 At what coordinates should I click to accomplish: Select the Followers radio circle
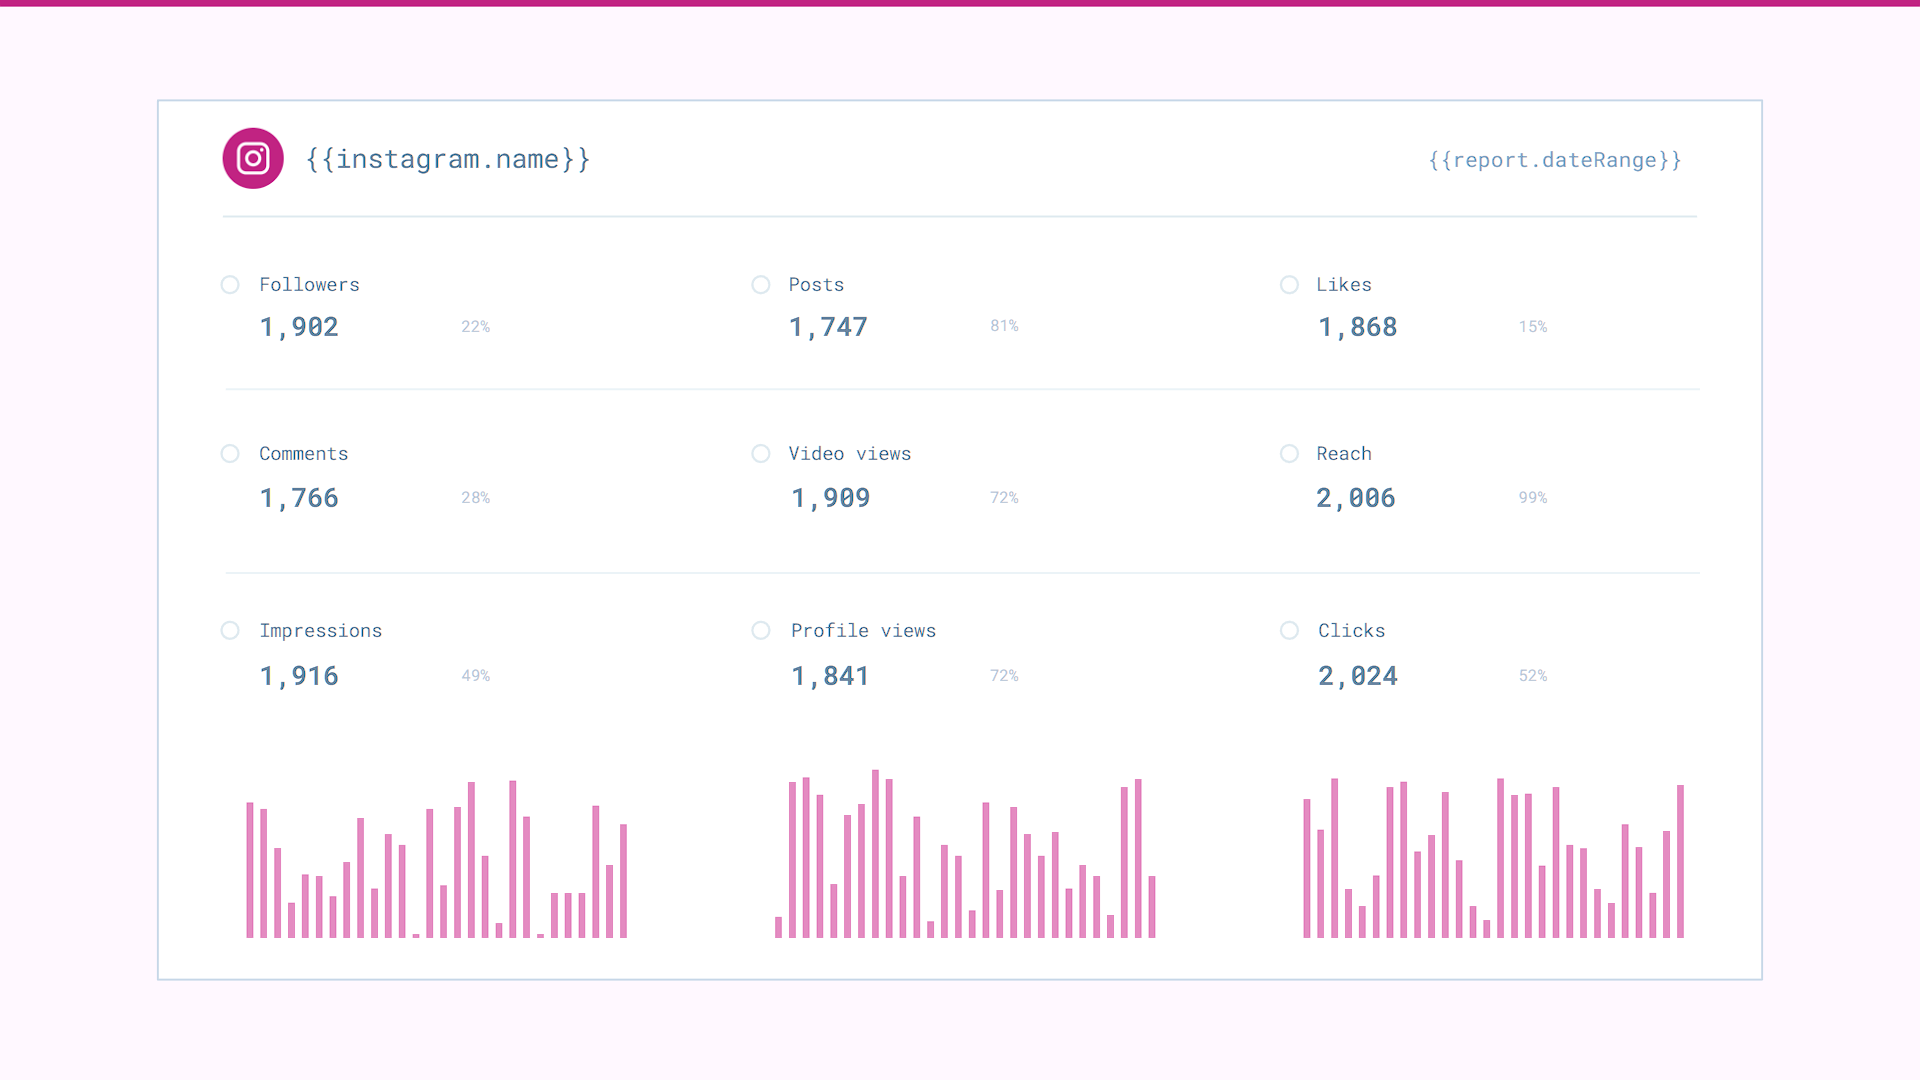coord(230,285)
